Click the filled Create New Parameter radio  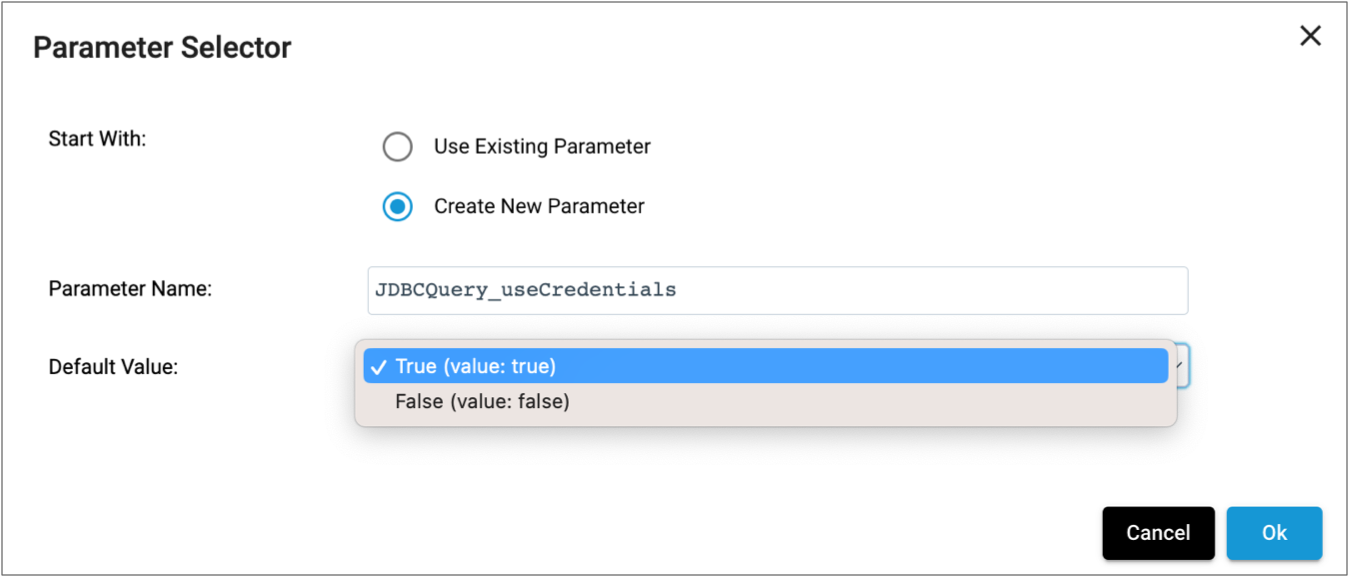398,206
